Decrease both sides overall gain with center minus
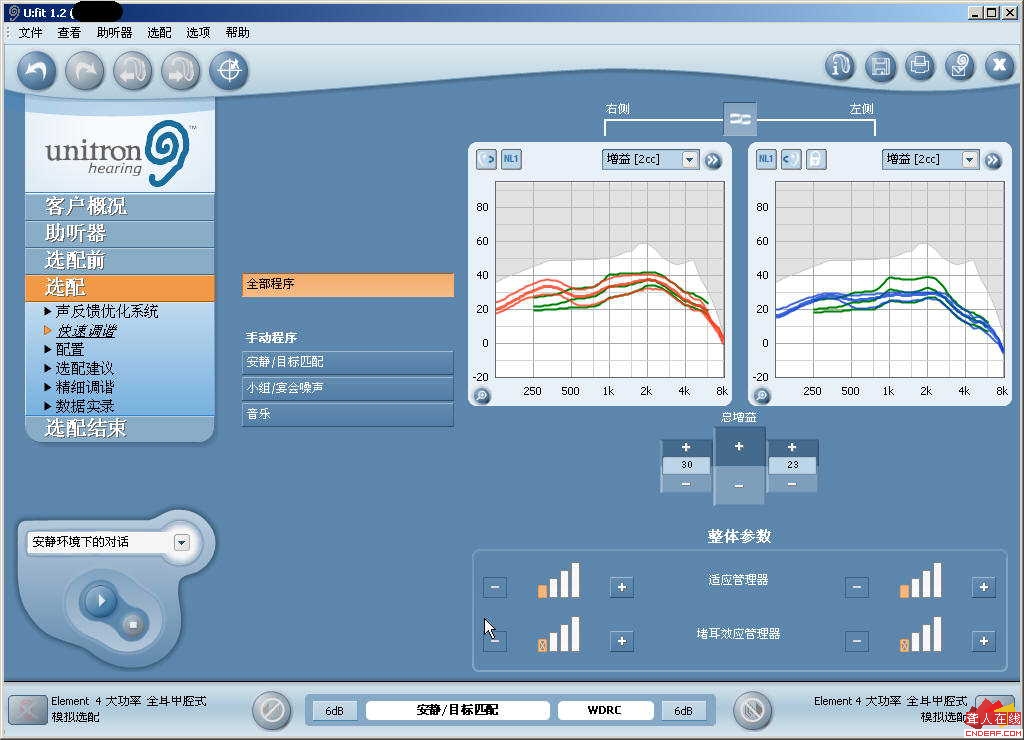Screen dimensions: 1024x740 click(x=739, y=485)
